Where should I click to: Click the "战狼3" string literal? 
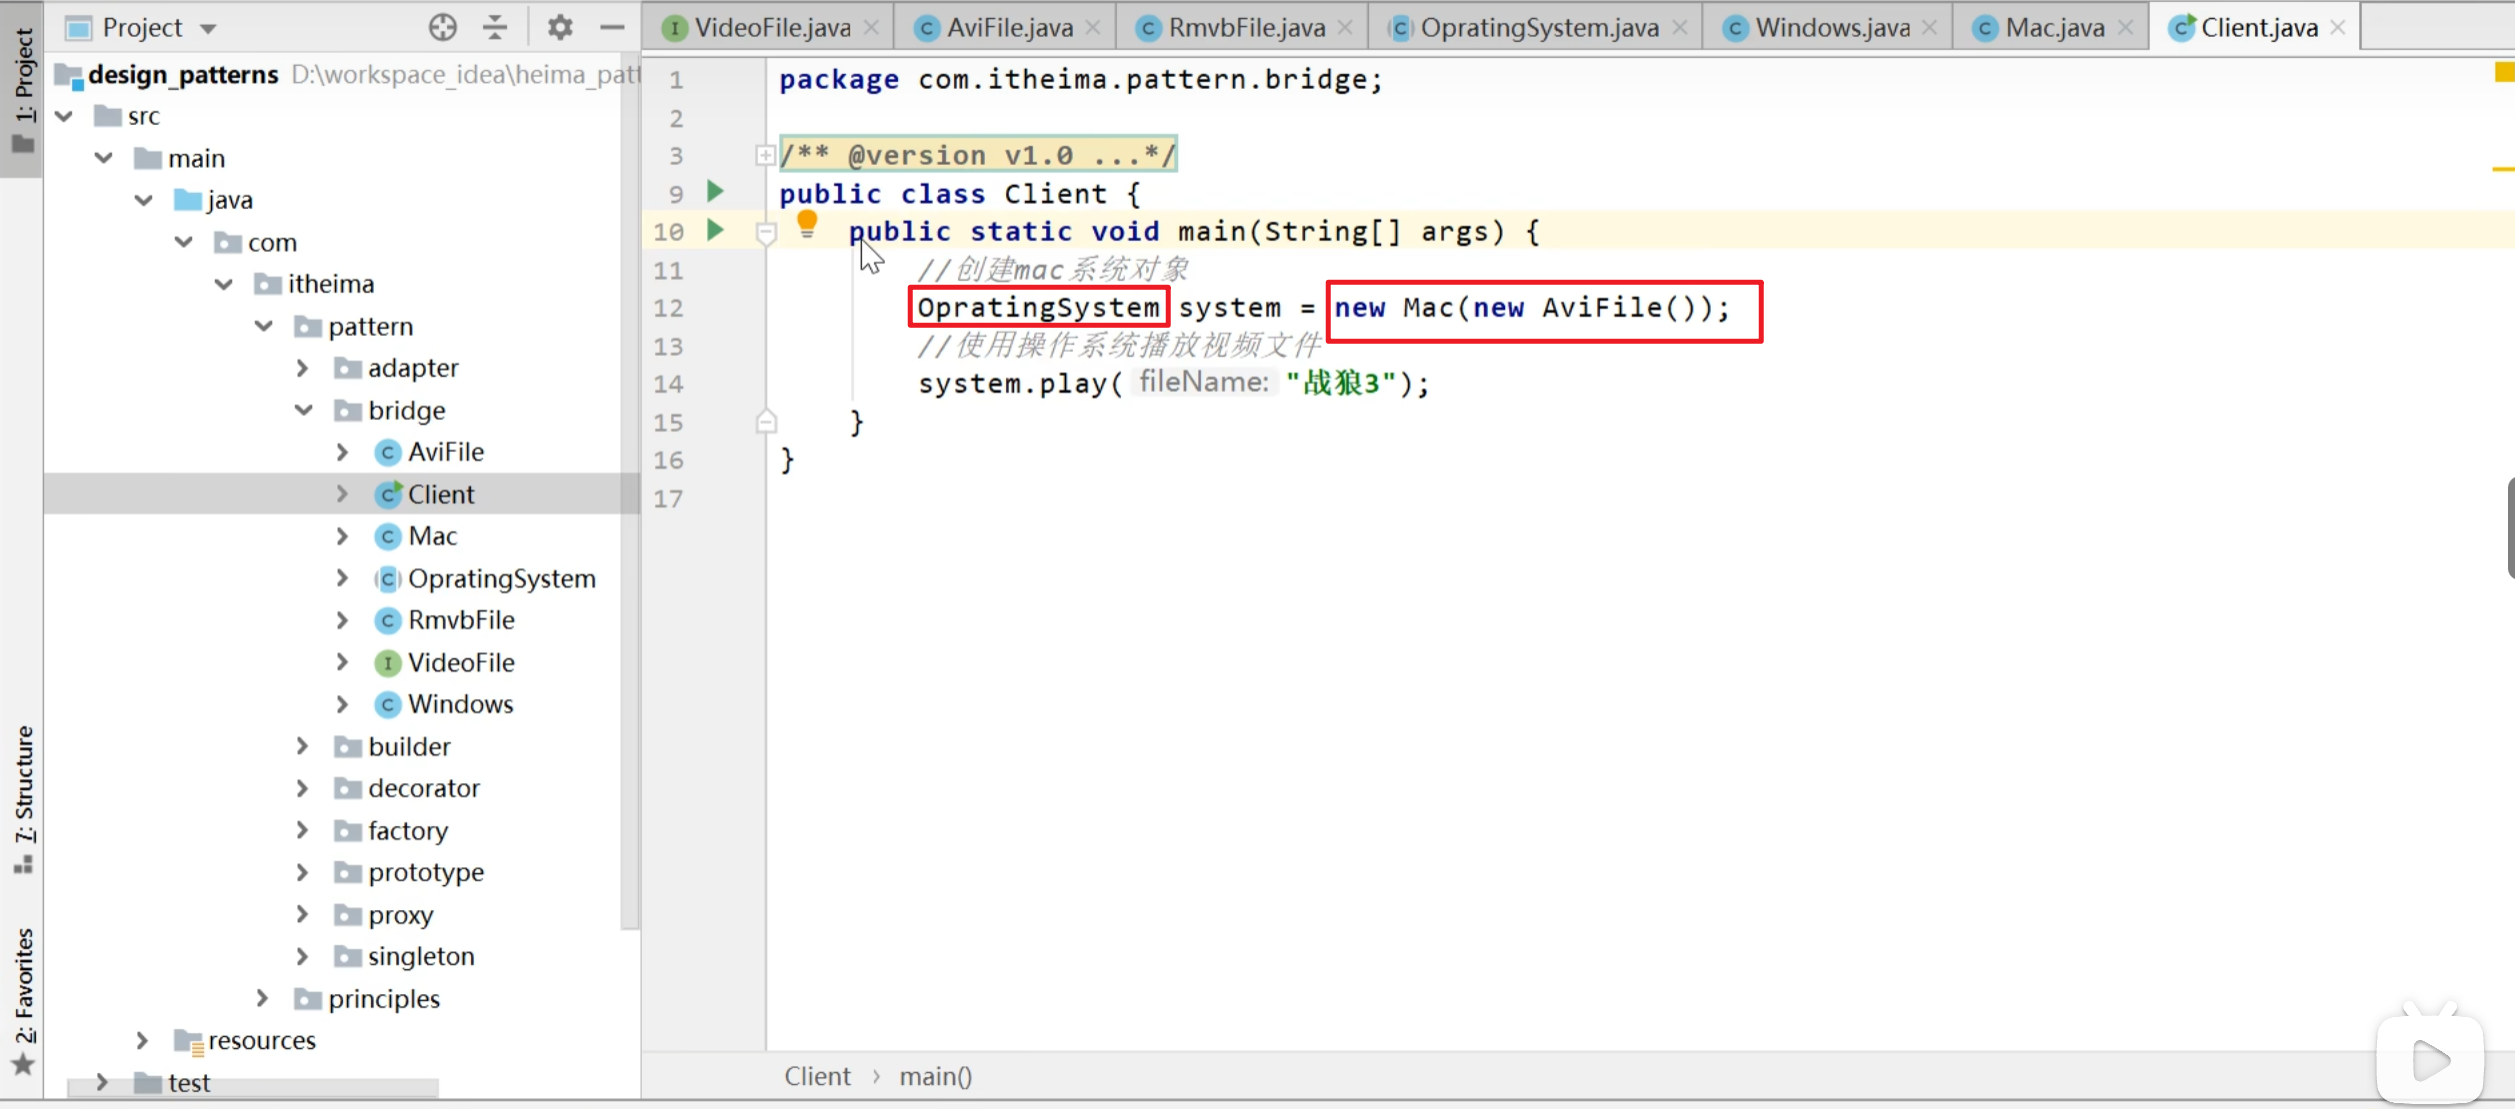click(x=1339, y=383)
